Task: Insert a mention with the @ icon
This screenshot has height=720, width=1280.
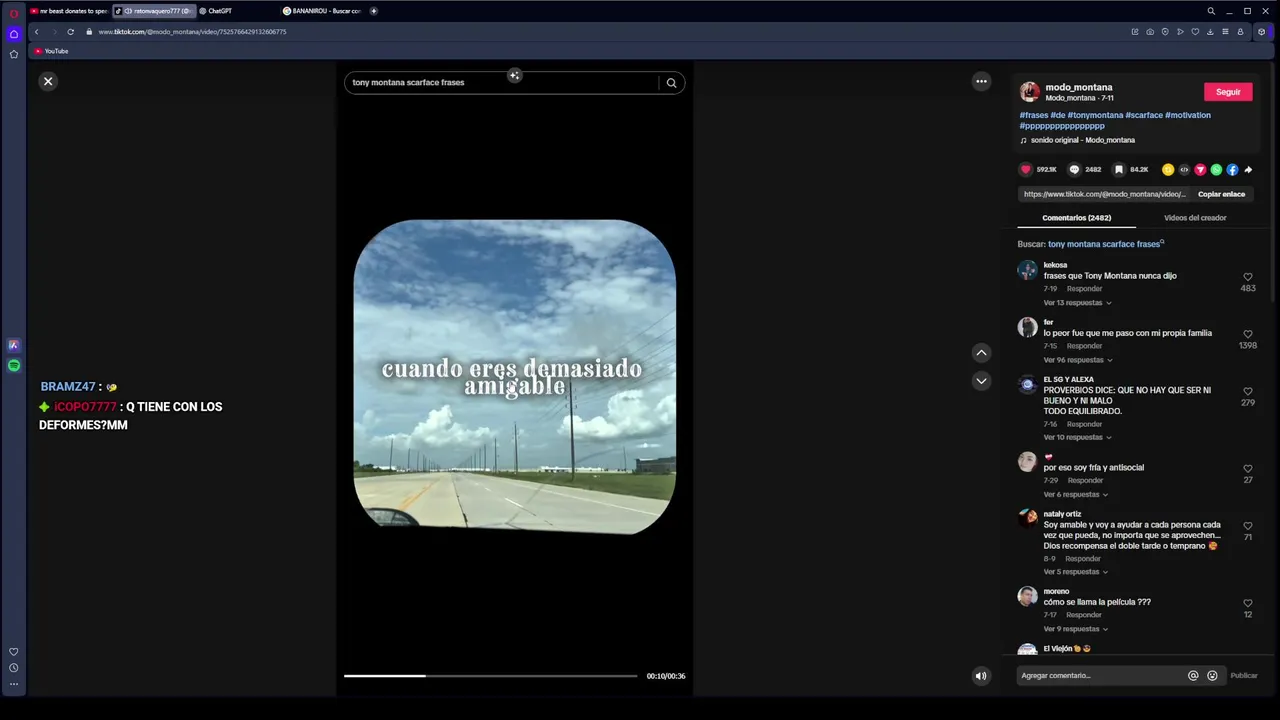Action: 1193,676
